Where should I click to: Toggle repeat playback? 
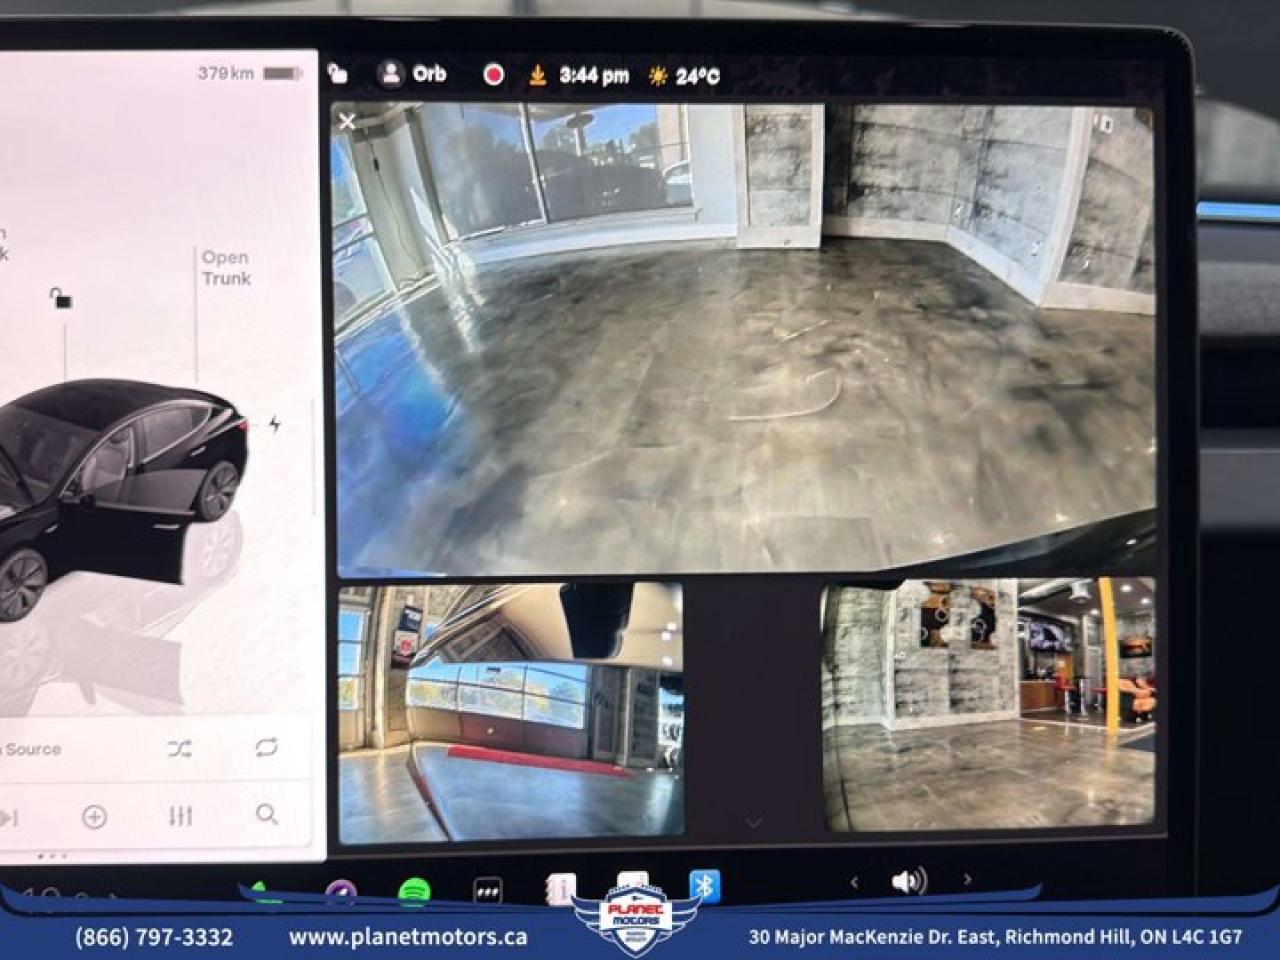click(266, 748)
